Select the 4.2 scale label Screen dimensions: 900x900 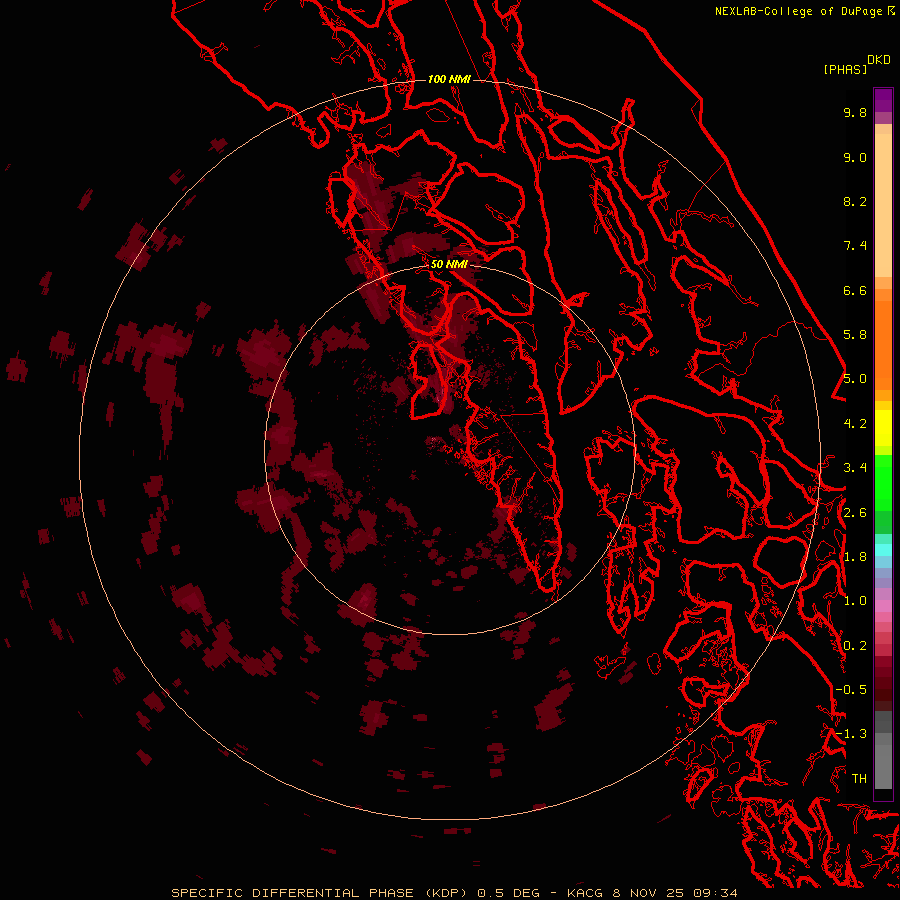click(x=855, y=424)
